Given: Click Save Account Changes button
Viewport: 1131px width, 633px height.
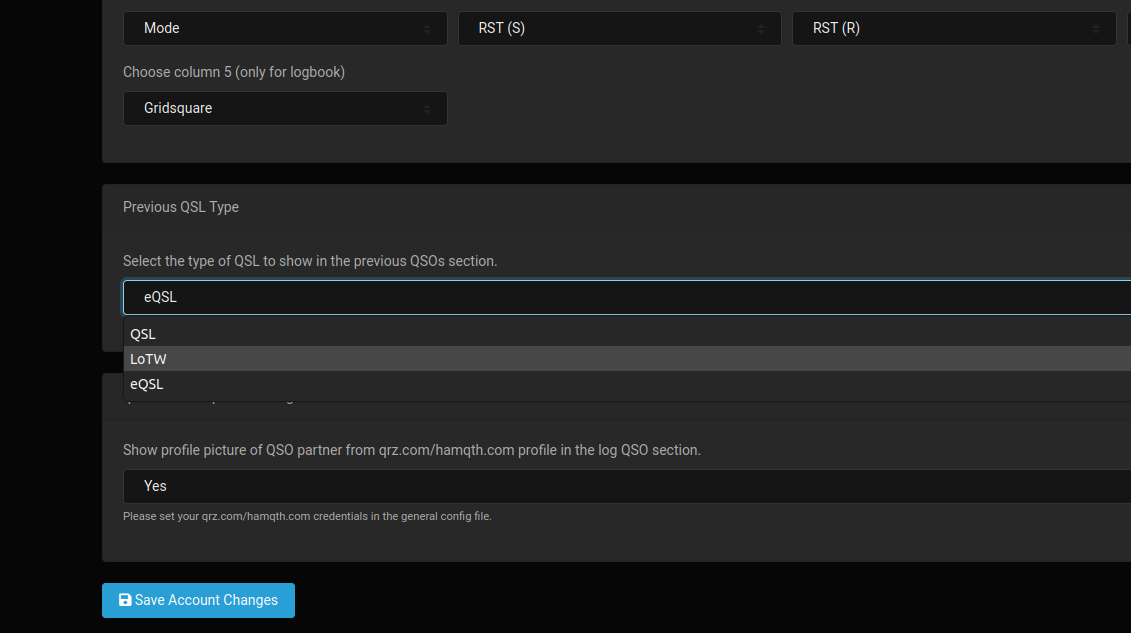Looking at the screenshot, I should click(x=198, y=600).
